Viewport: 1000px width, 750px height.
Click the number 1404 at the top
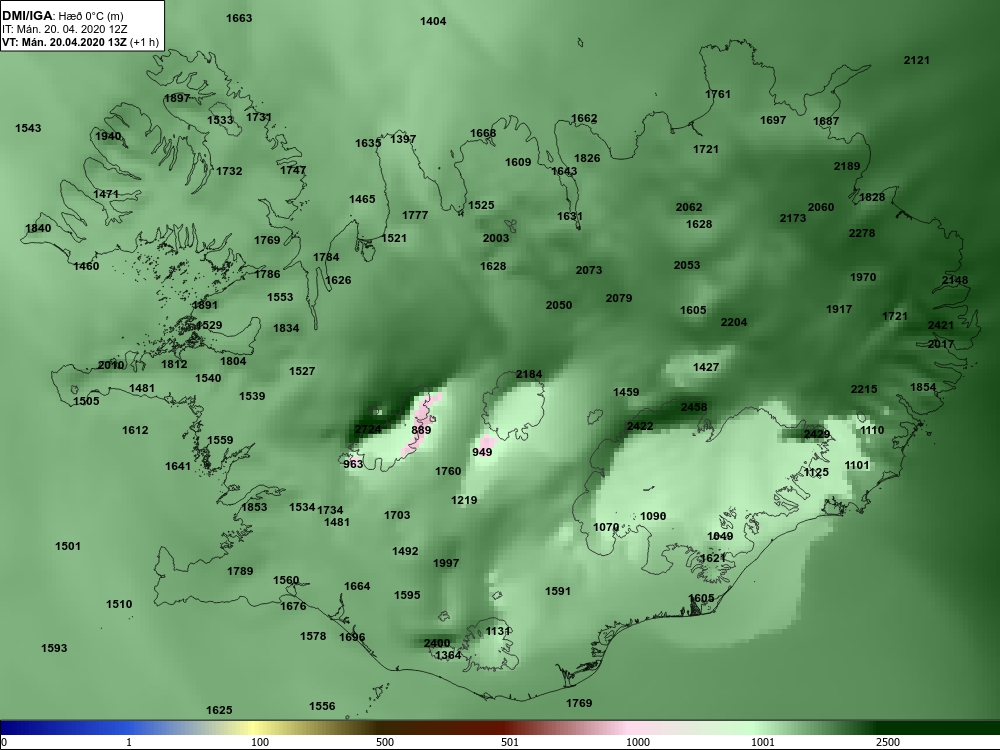coord(433,21)
